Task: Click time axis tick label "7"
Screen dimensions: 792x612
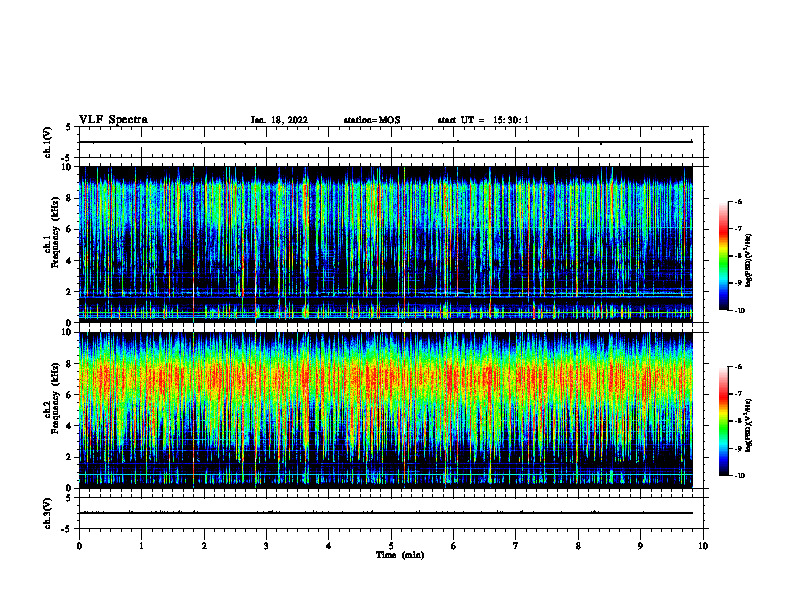Action: [516, 546]
